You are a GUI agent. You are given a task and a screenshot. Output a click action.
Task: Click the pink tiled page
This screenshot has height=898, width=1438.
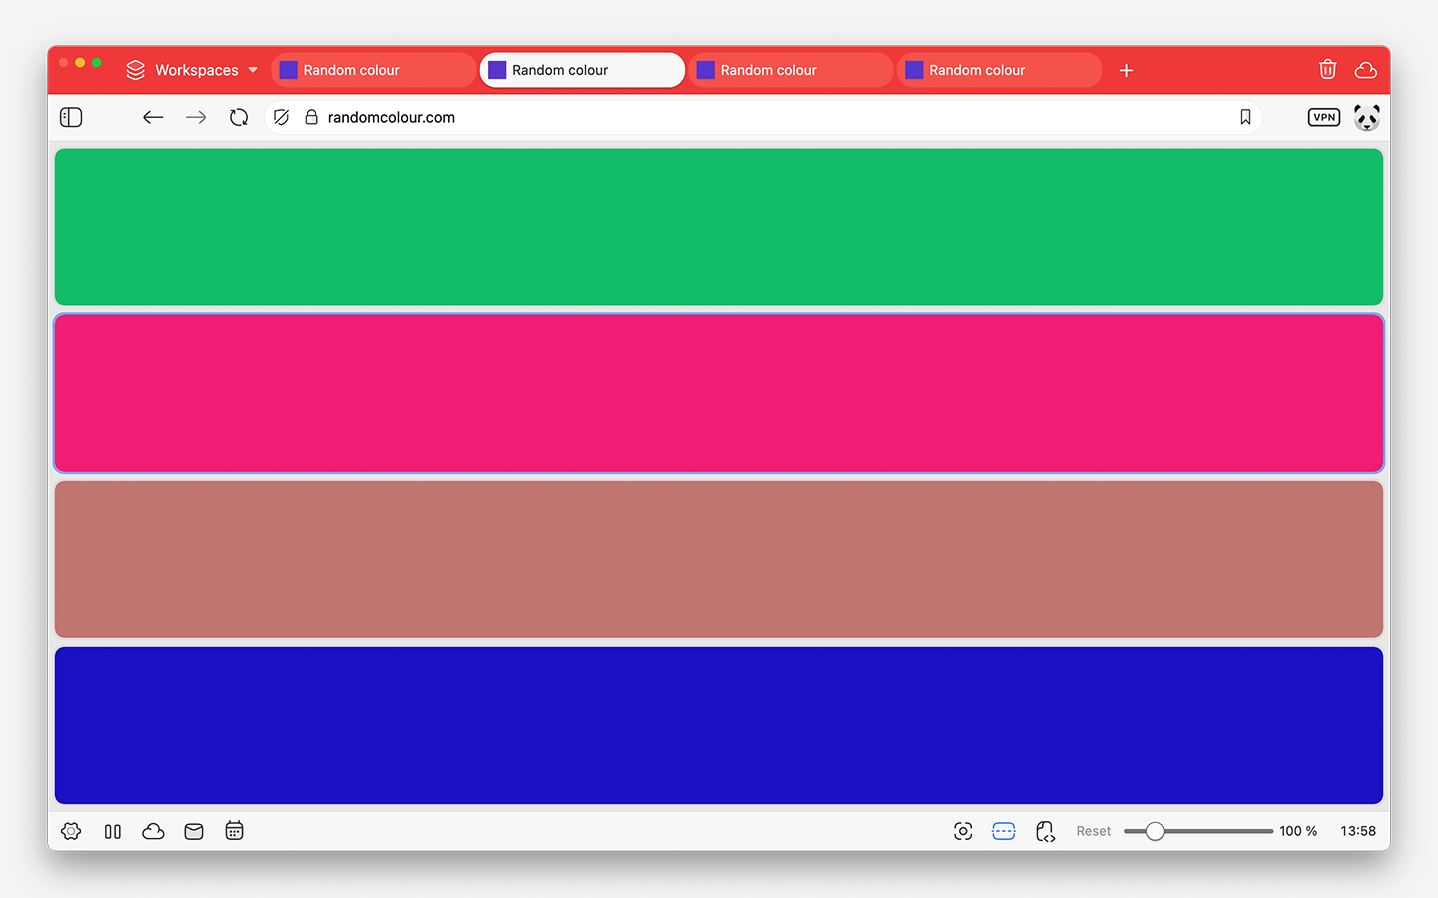click(x=719, y=393)
